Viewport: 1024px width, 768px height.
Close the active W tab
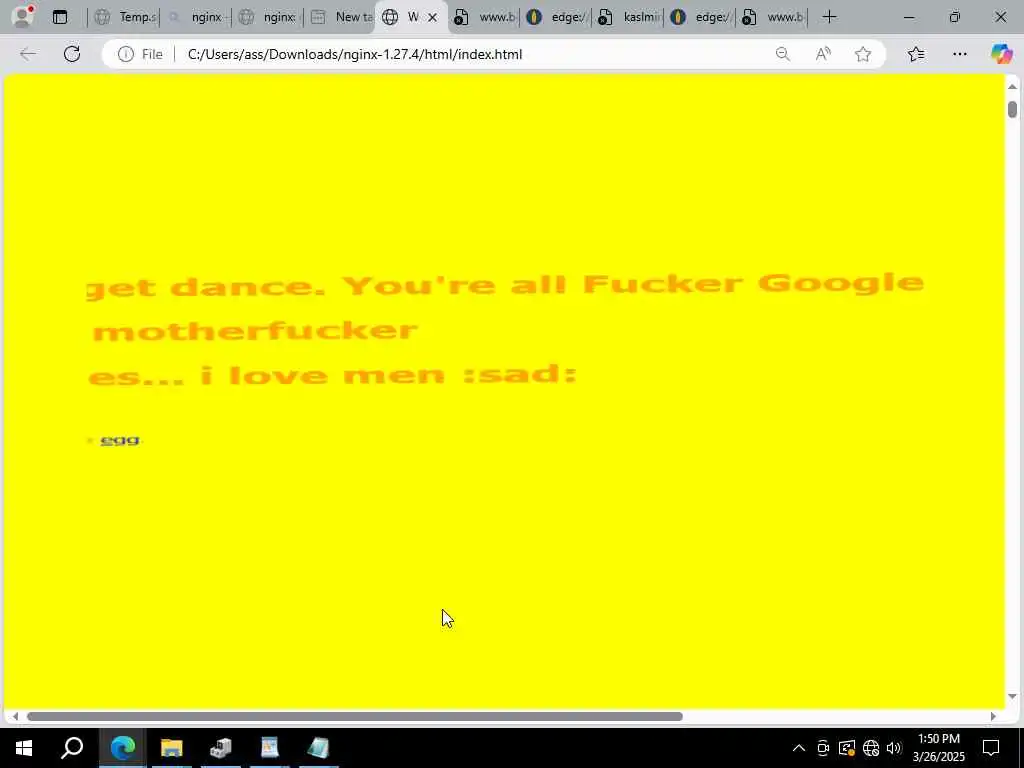(432, 18)
